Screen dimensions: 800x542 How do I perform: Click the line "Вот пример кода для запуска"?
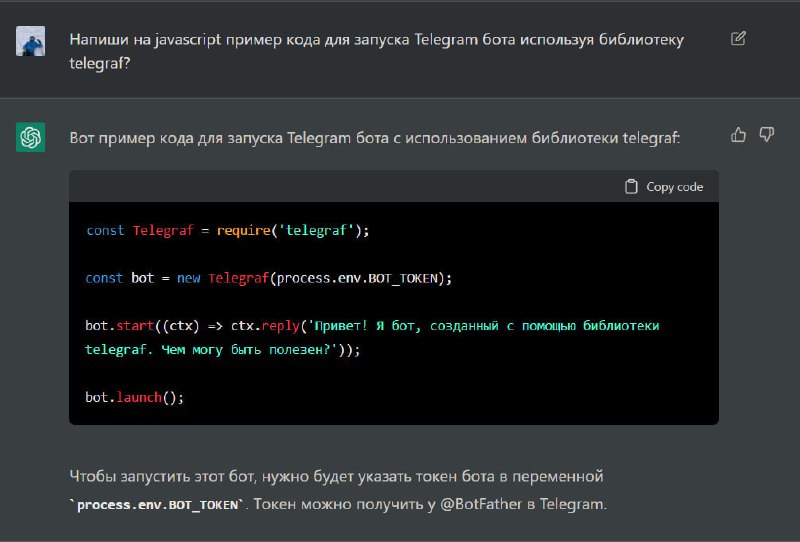pos(374,138)
